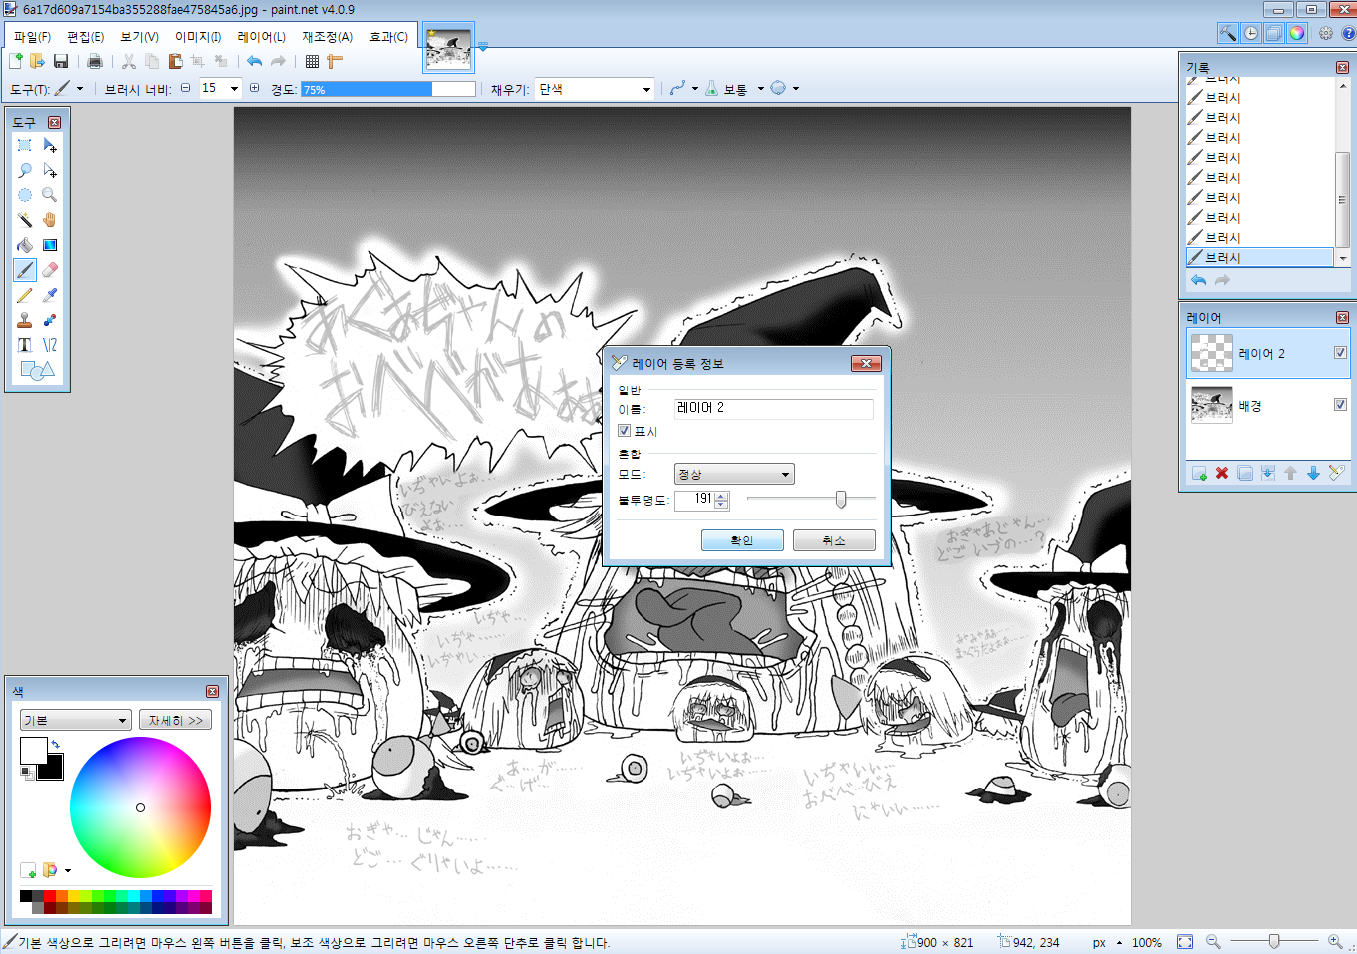
Task: Cancel dialog with 취소 button
Action: pos(834,540)
